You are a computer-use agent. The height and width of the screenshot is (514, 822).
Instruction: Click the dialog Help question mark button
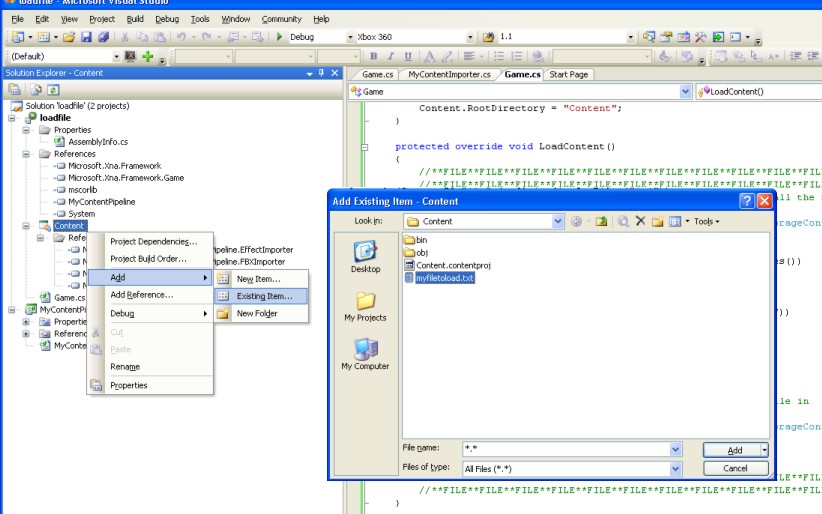pos(747,201)
